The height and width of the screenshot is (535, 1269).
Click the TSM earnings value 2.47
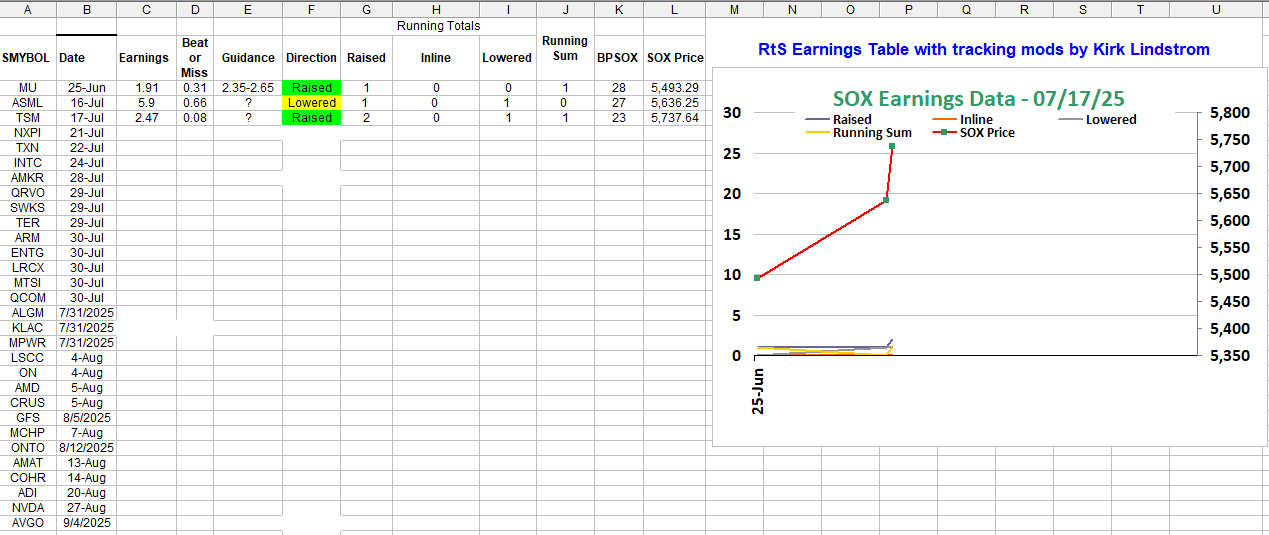click(x=144, y=118)
